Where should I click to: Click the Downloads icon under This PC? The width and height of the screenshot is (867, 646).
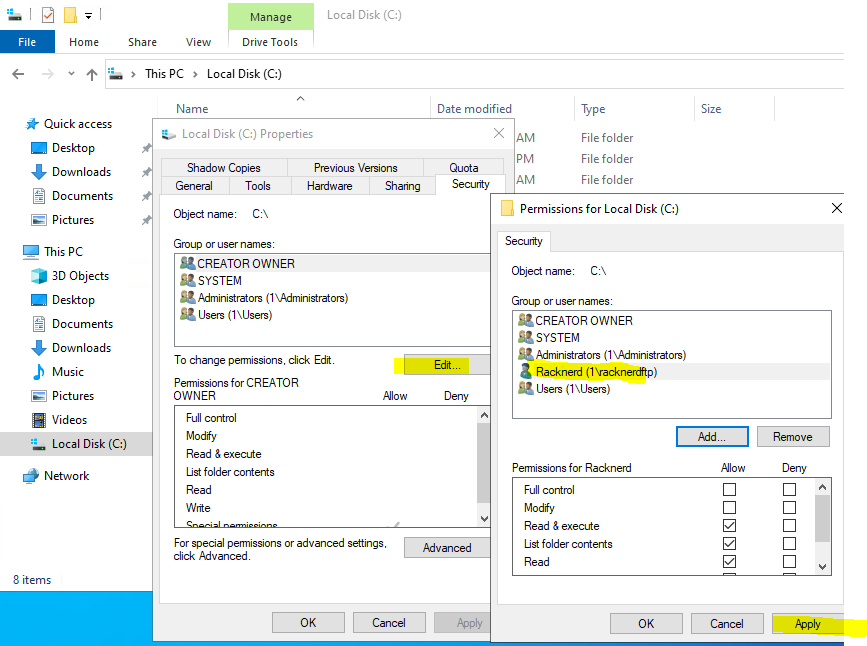tap(39, 348)
